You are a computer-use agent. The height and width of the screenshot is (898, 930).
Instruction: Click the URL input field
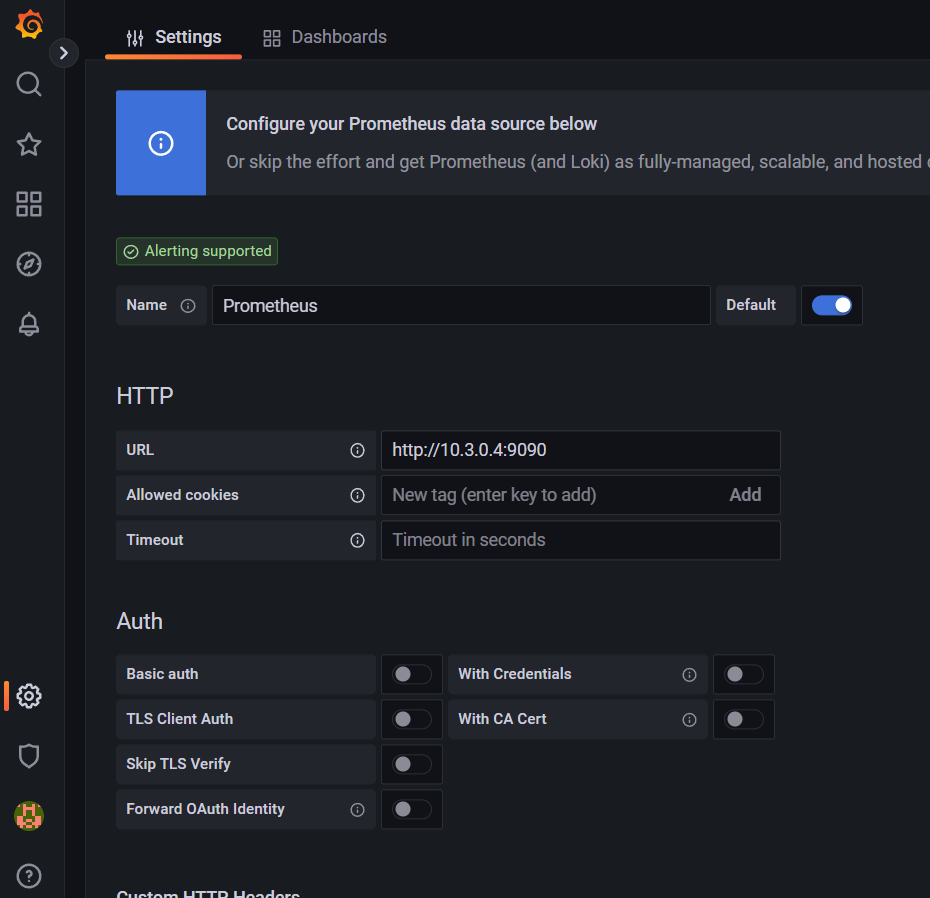click(x=580, y=450)
